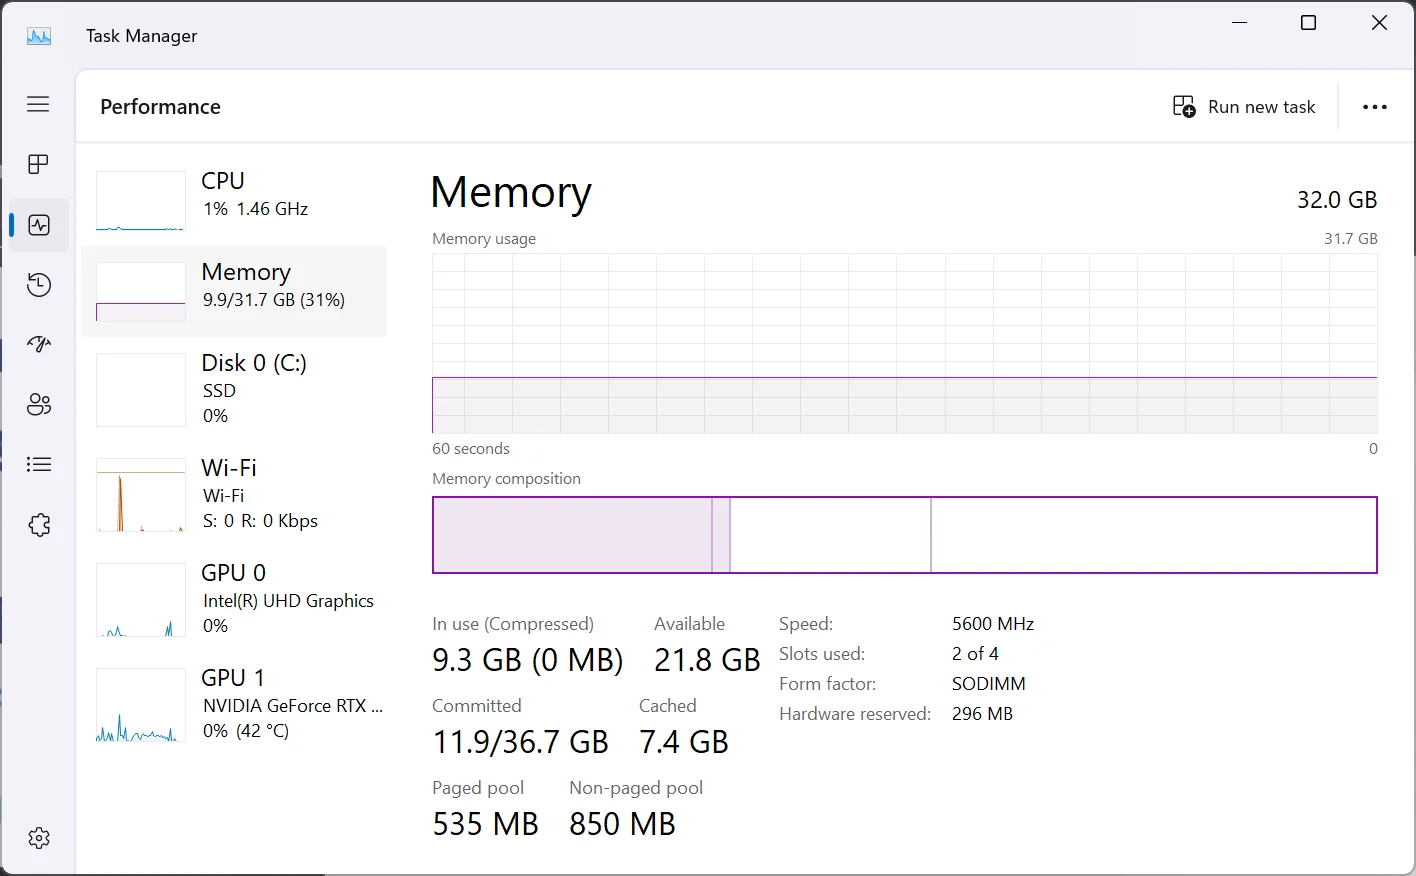Click the 535 MB paged pool value

(x=485, y=824)
